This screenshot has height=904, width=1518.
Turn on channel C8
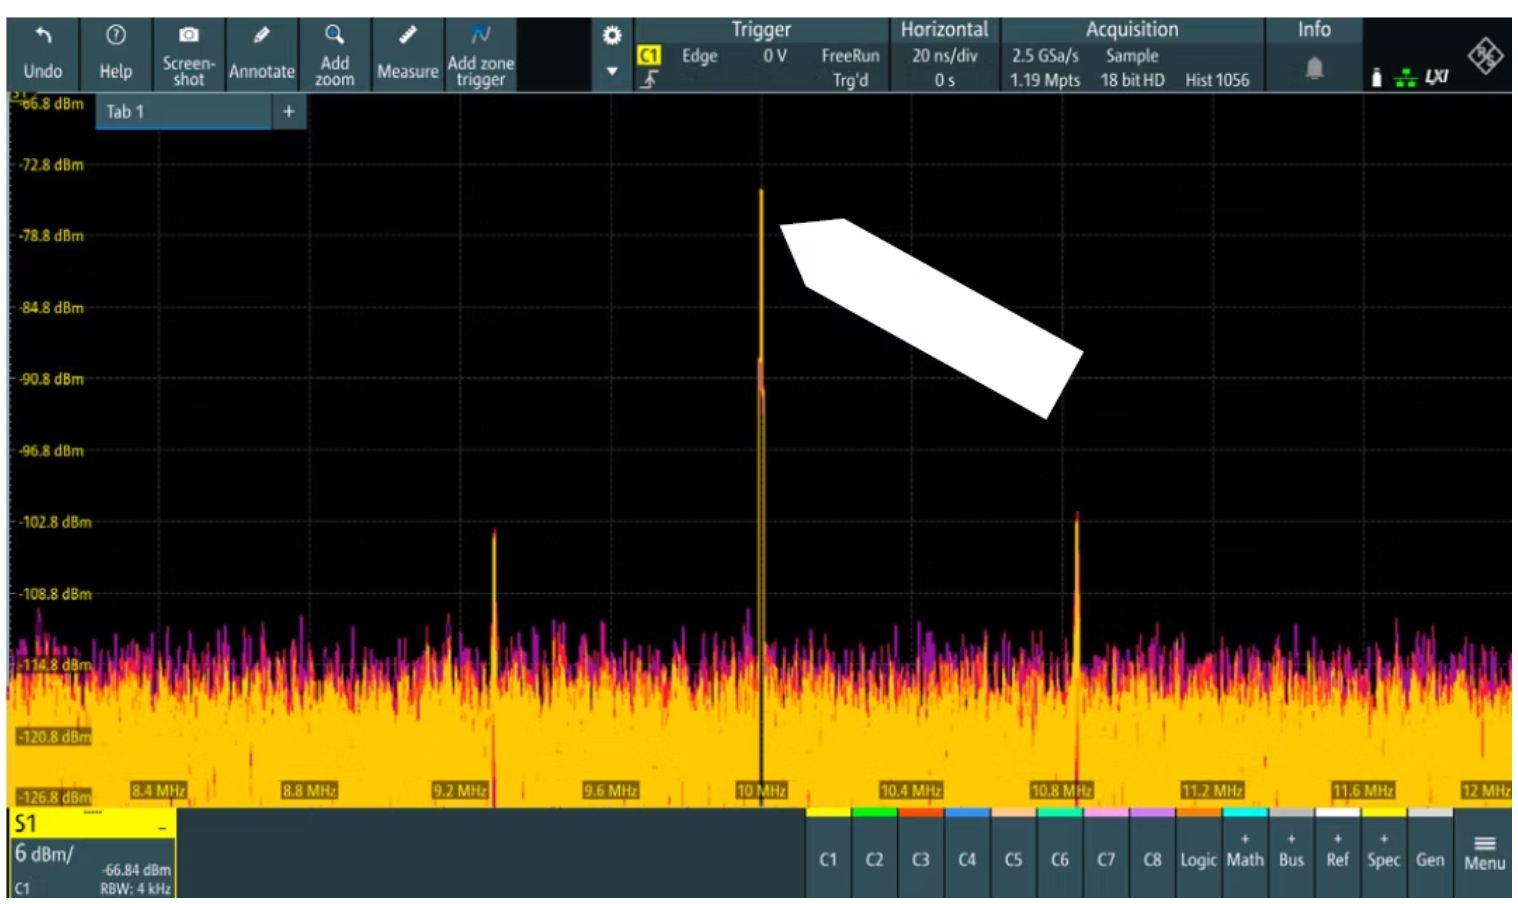[x=1152, y=858]
